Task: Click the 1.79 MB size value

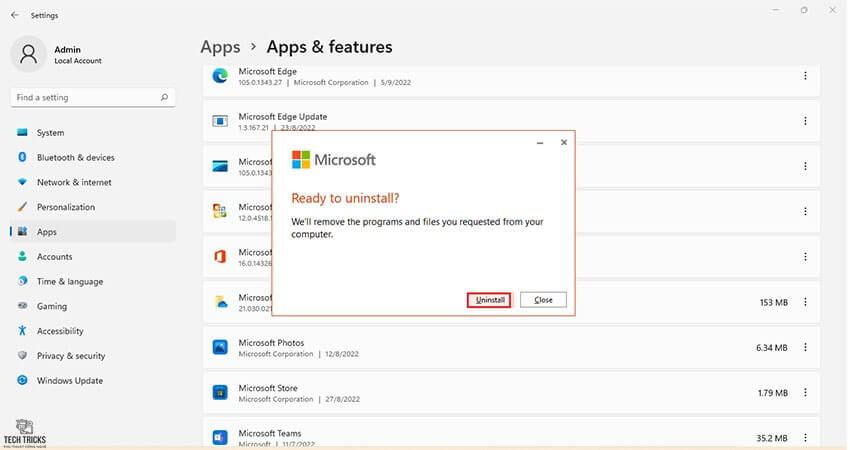Action: (772, 393)
